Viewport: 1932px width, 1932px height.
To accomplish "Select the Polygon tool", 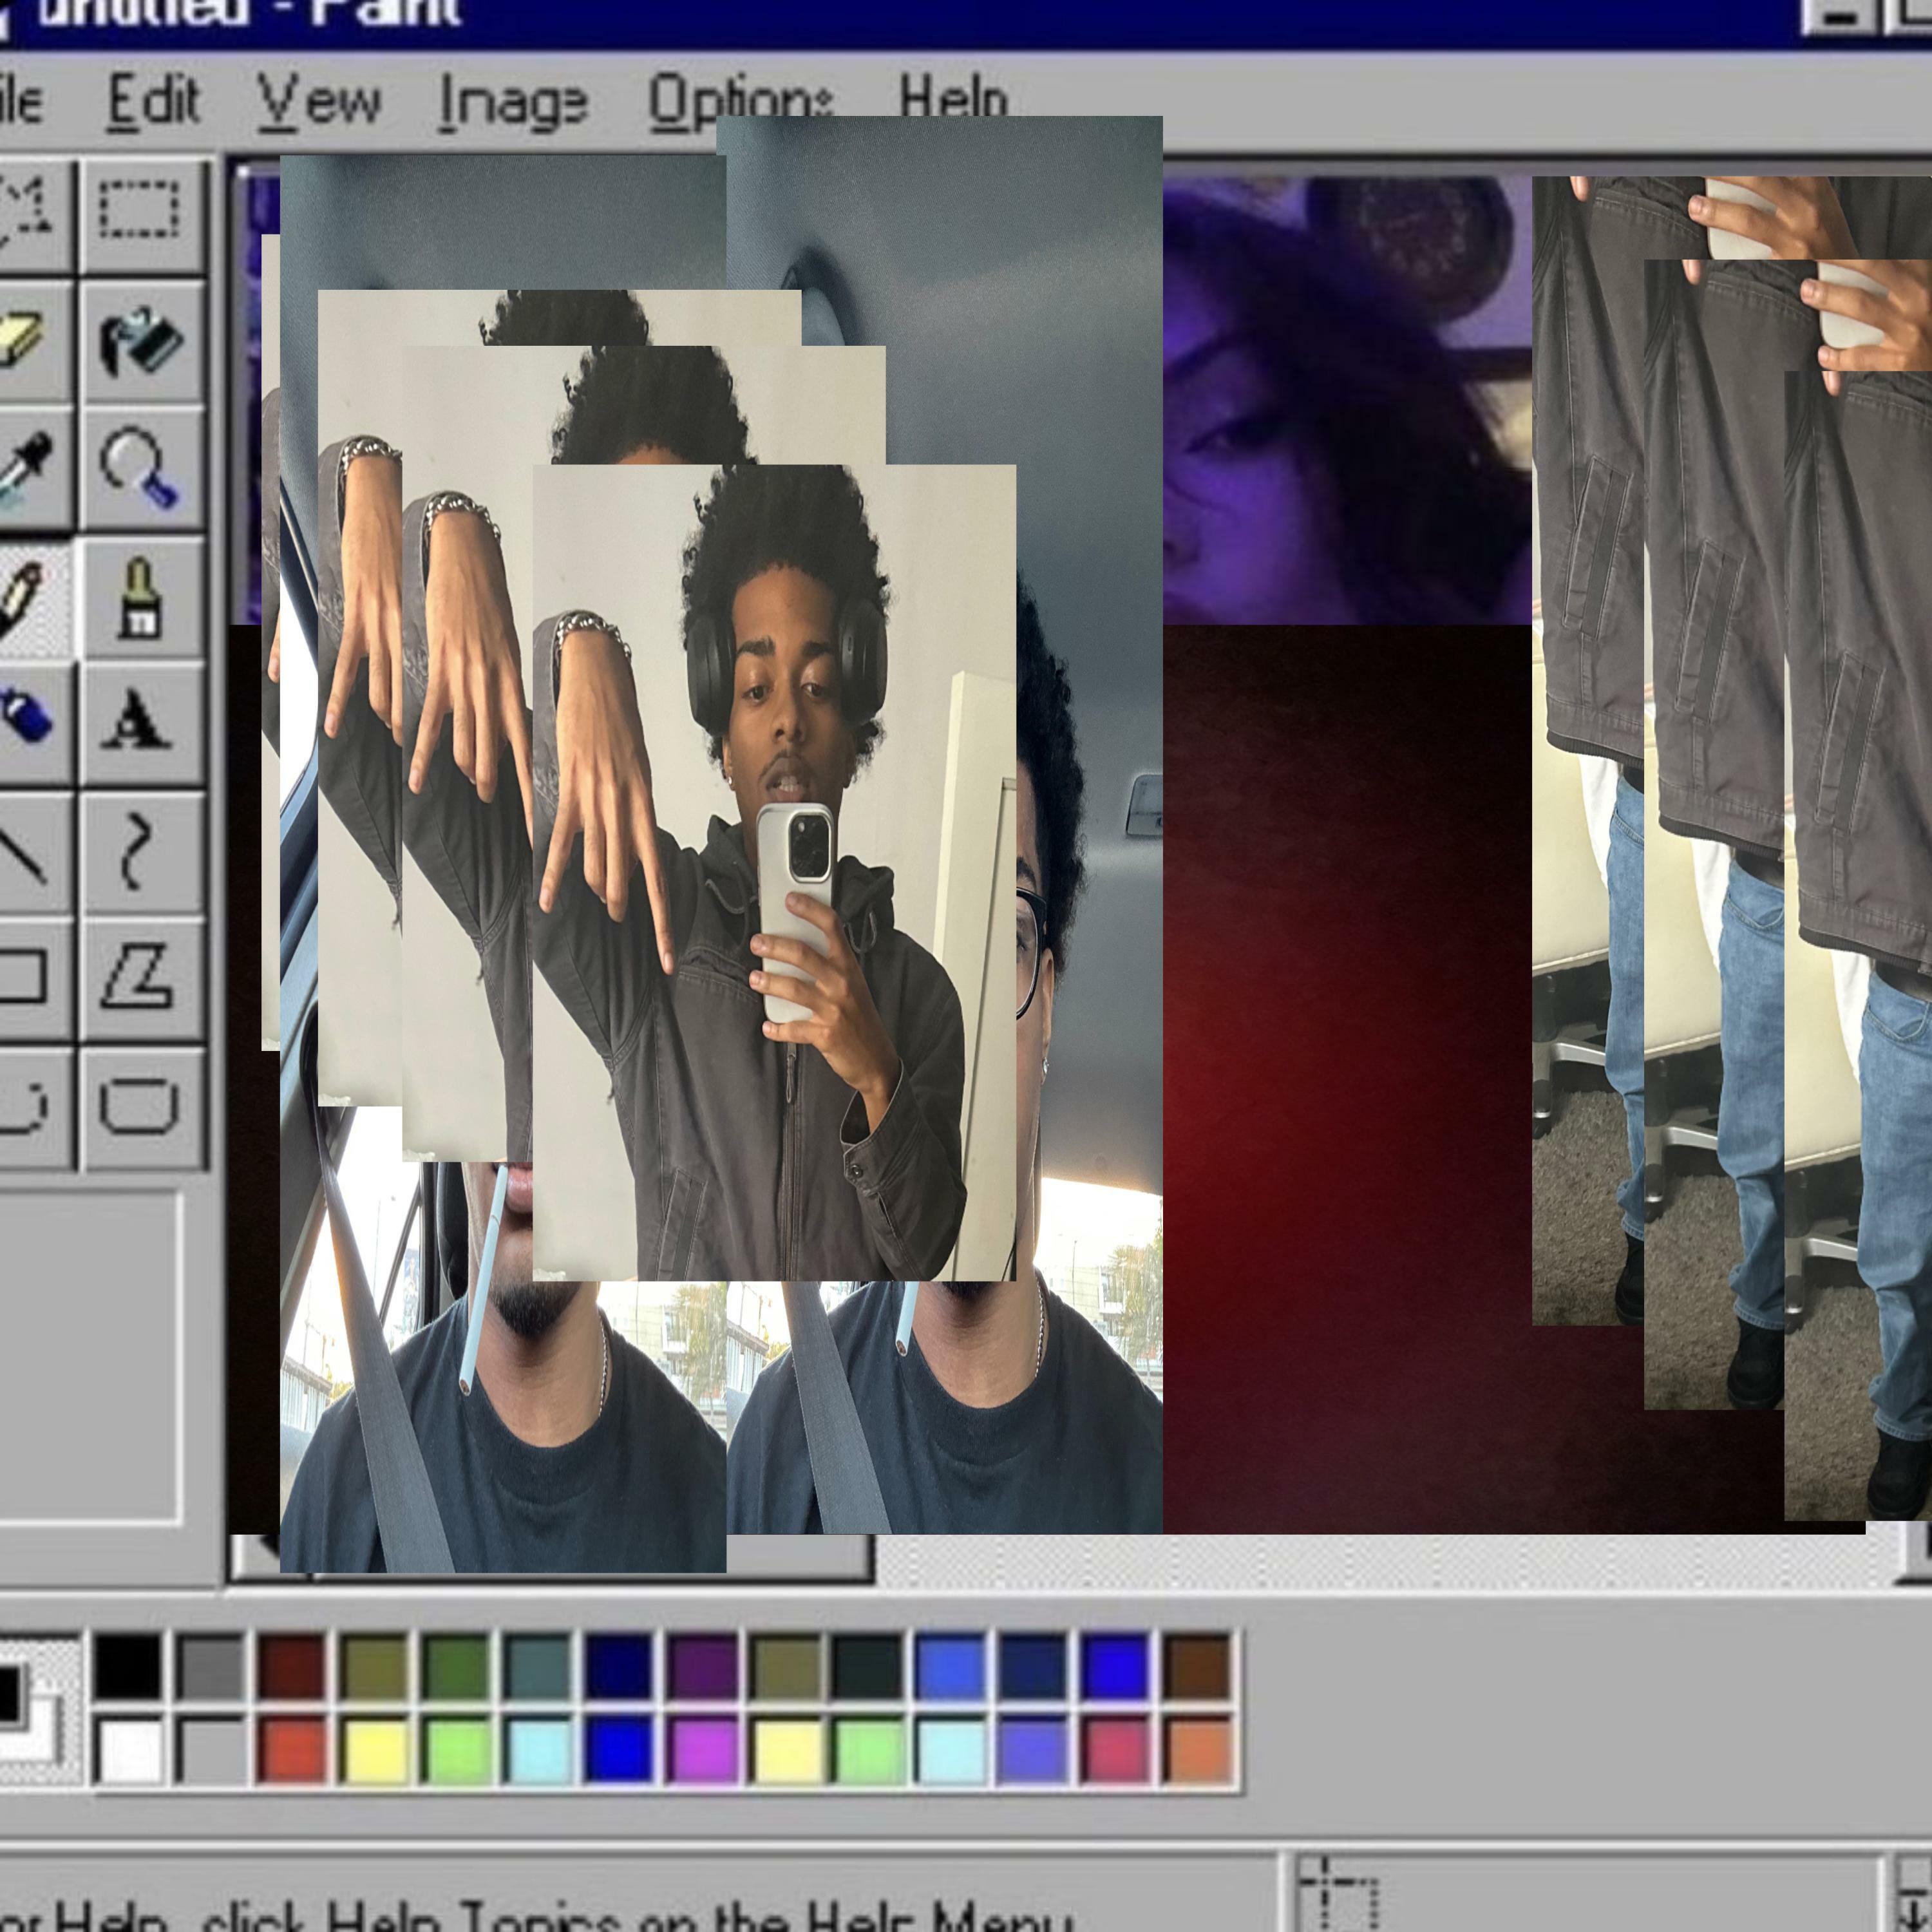I will click(x=140, y=977).
